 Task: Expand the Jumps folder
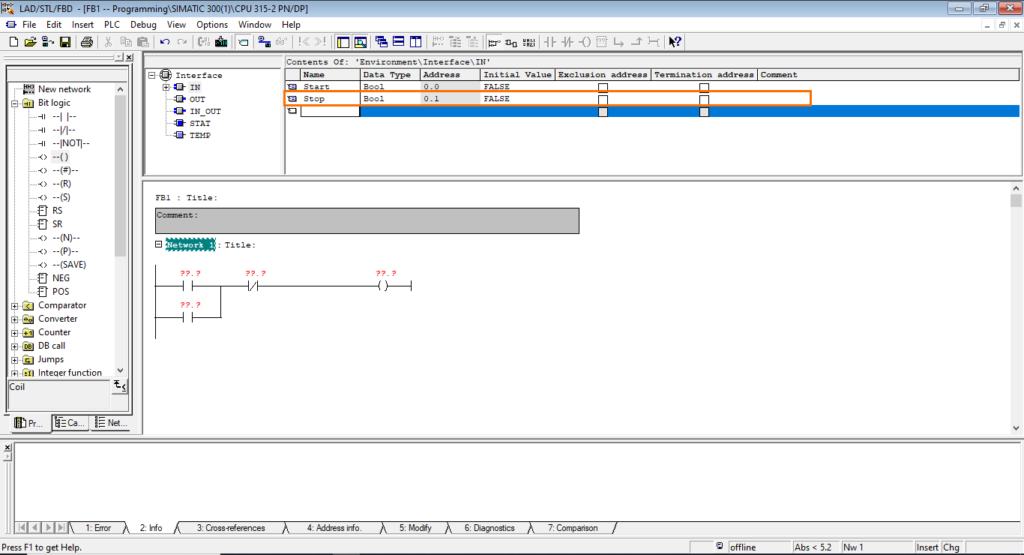point(14,360)
